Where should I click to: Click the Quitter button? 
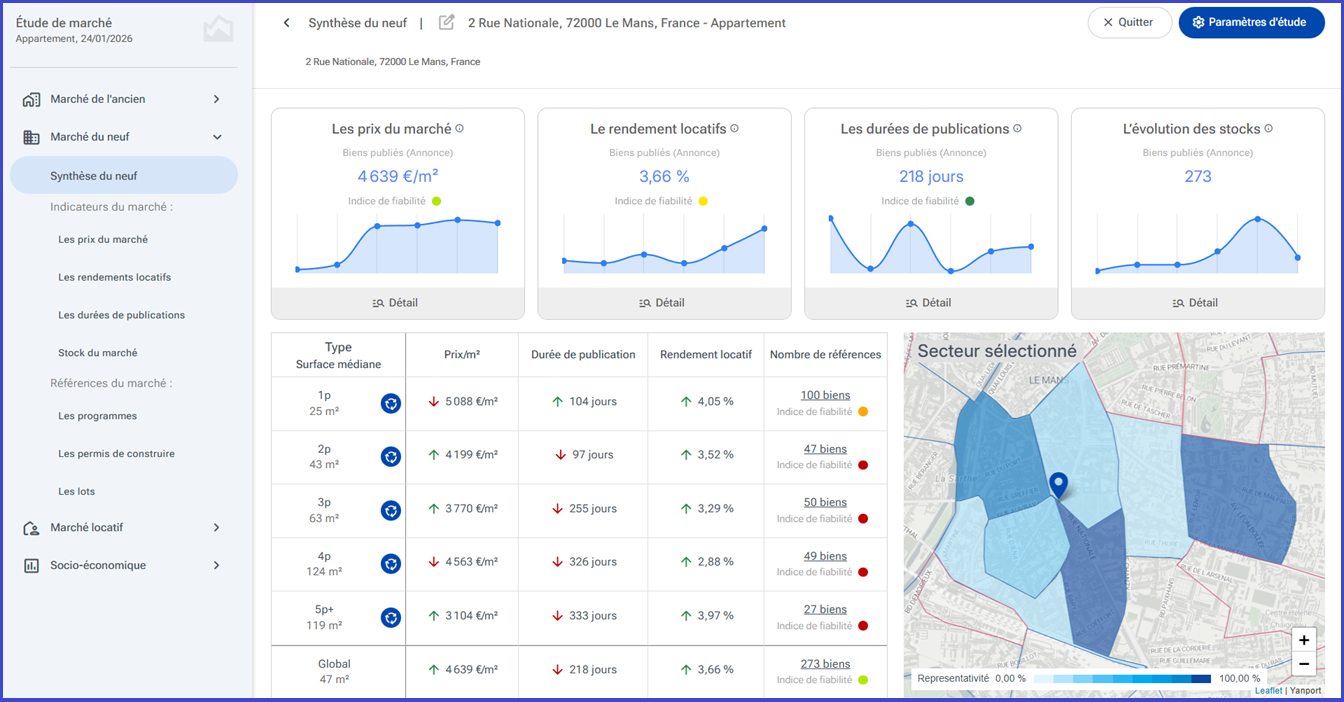(1130, 22)
